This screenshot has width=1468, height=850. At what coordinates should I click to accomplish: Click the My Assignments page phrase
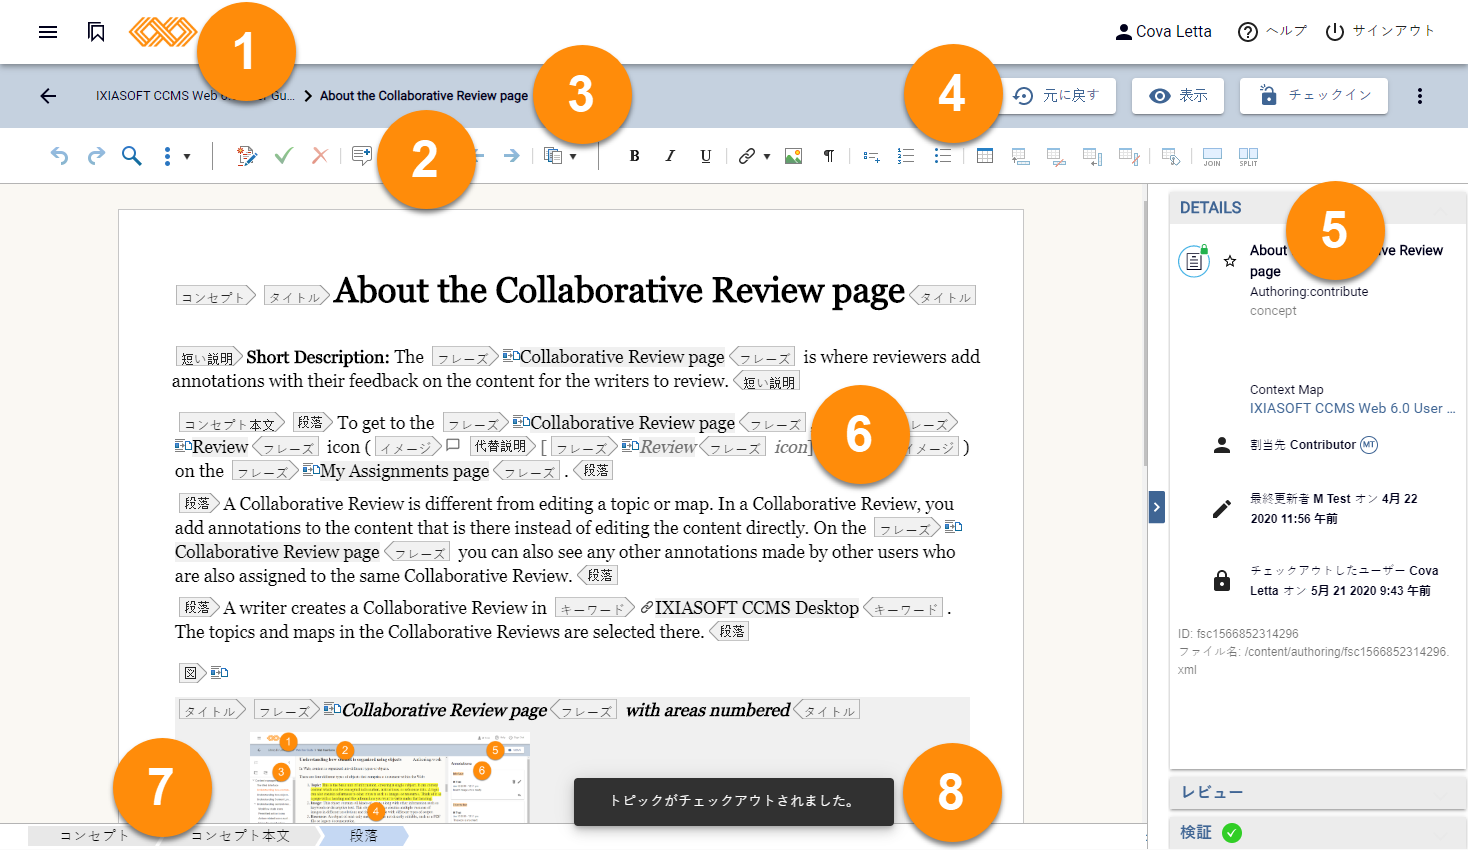coord(405,471)
